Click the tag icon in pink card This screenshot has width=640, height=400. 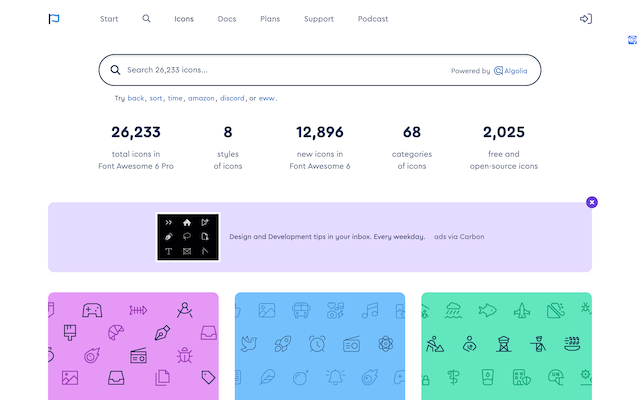[x=208, y=378]
